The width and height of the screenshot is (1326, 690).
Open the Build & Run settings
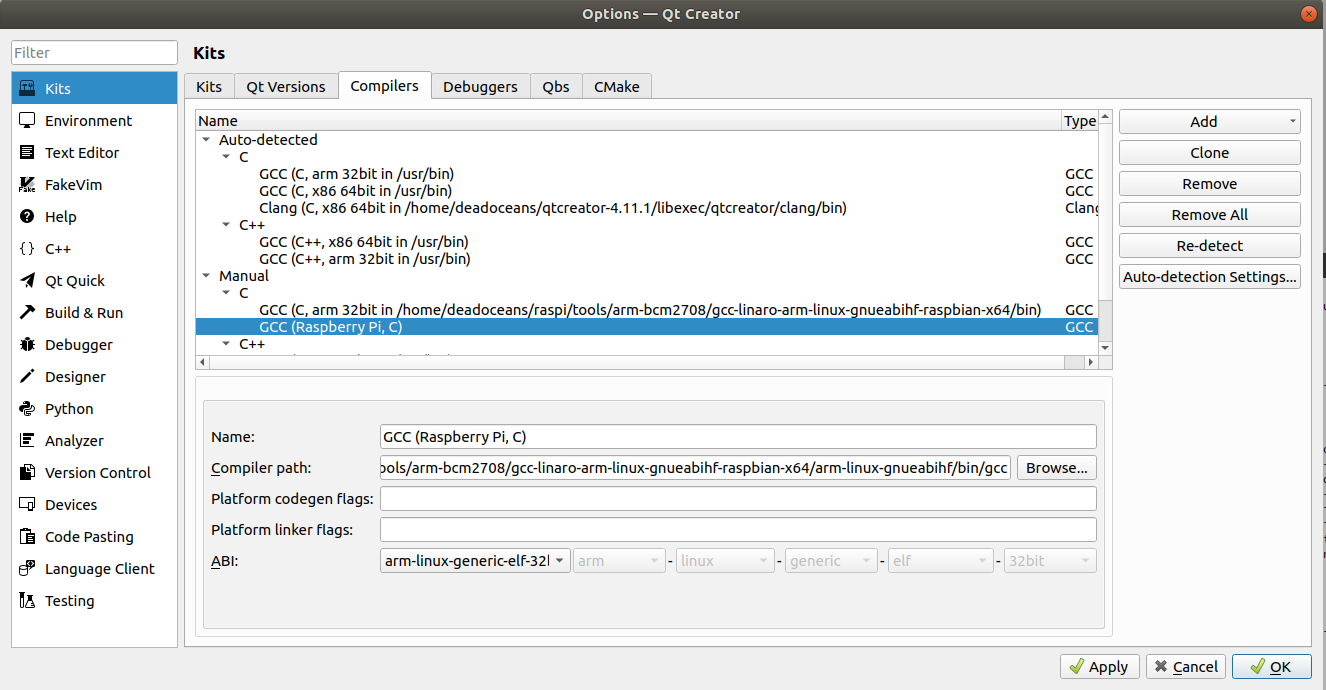pos(94,313)
